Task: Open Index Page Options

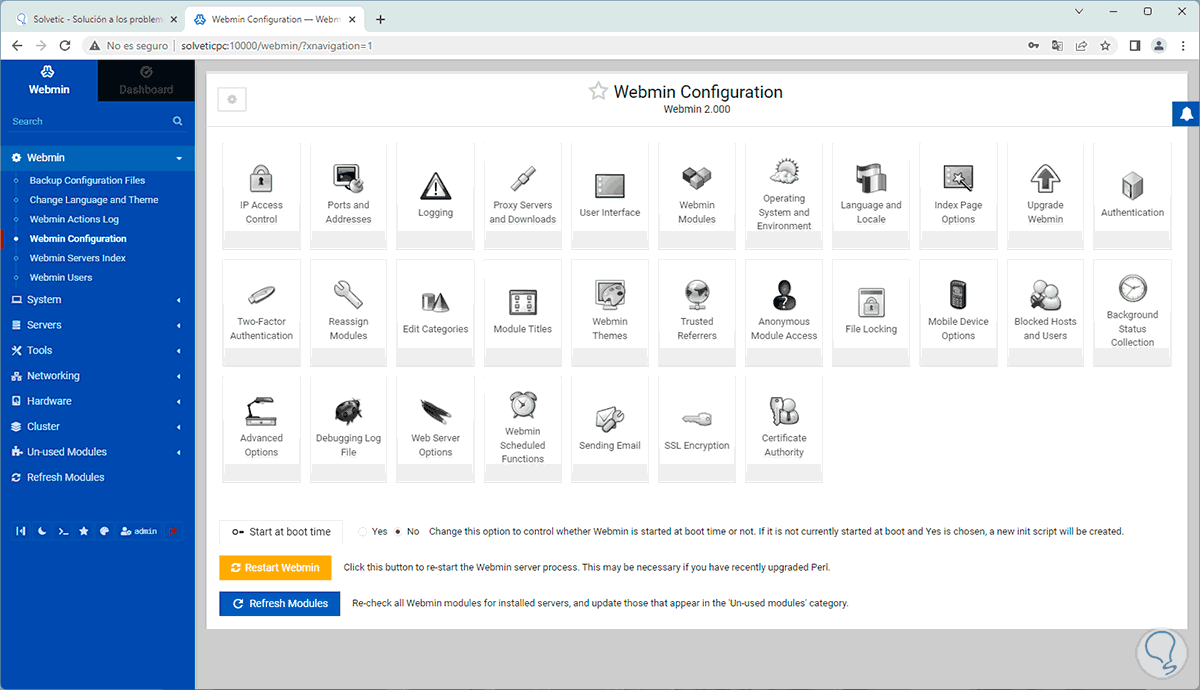Action: (958, 196)
